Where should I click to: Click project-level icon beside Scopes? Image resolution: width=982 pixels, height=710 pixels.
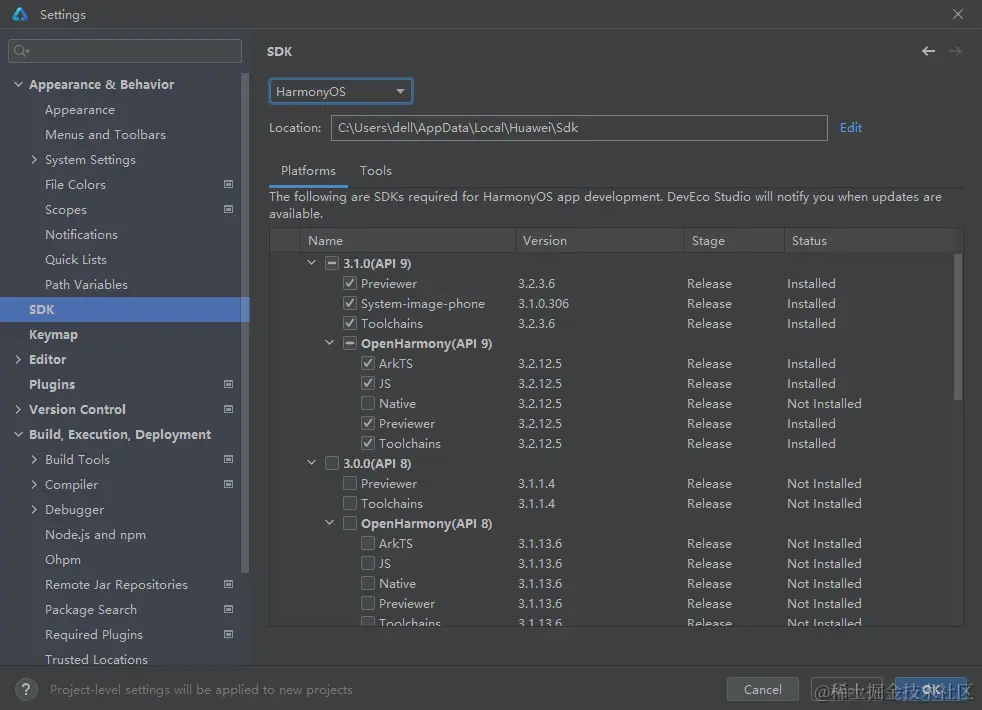(228, 210)
